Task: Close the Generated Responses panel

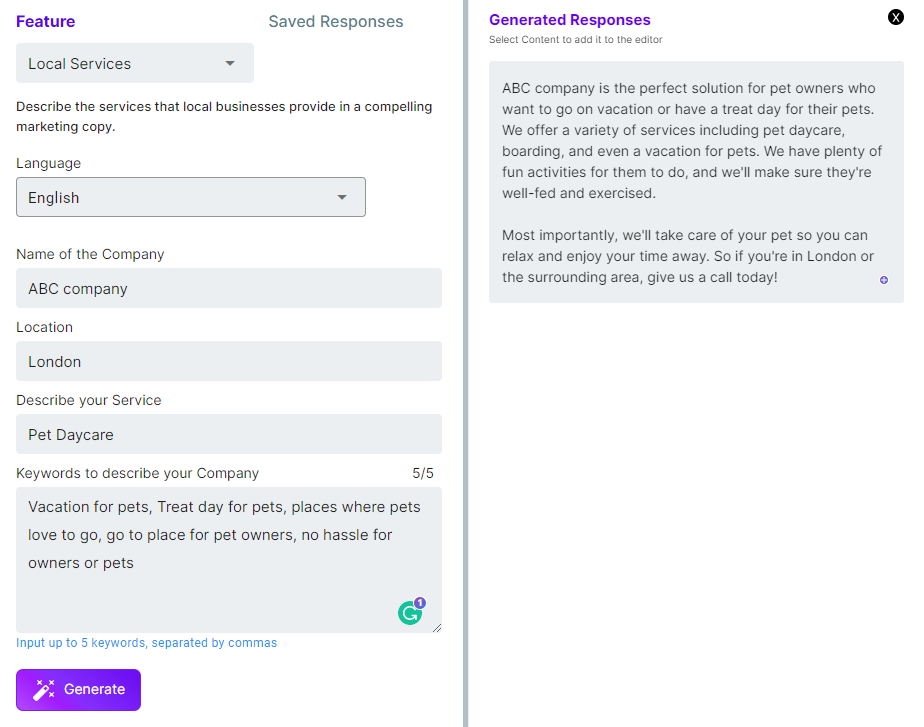Action: pyautogui.click(x=895, y=17)
